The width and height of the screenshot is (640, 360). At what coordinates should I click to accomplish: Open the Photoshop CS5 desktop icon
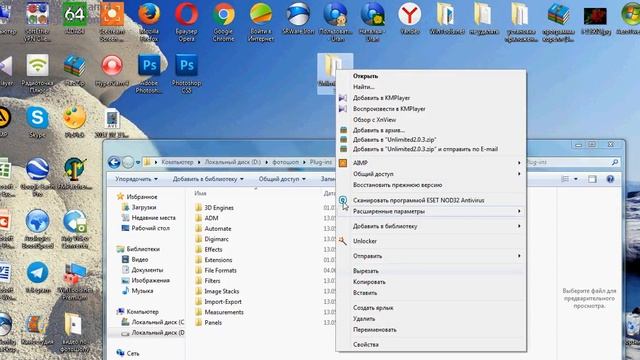click(187, 73)
